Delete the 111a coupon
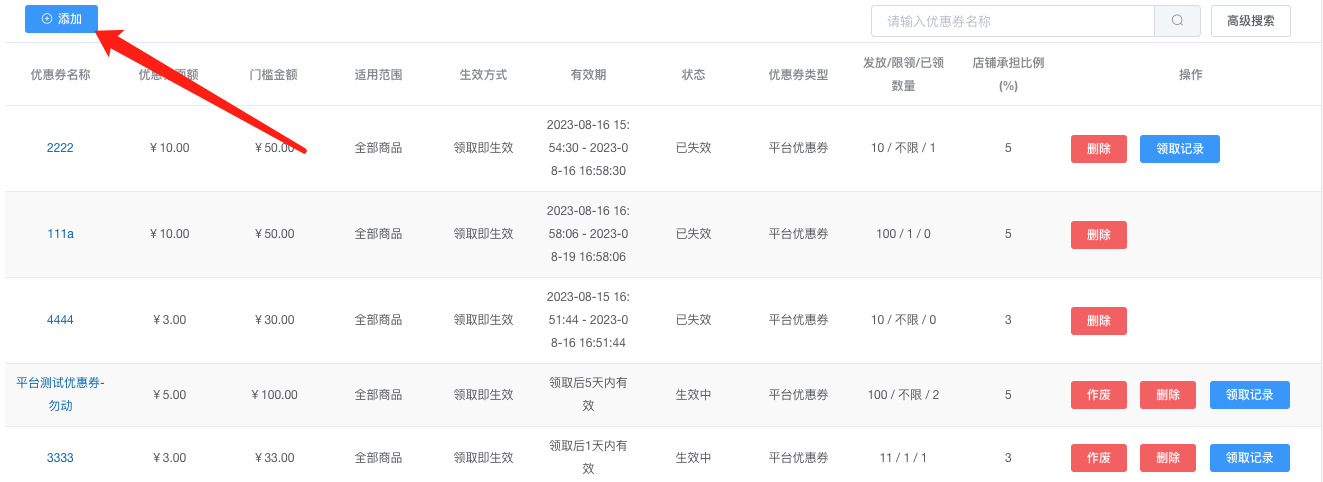This screenshot has width=1323, height=482. [x=1098, y=235]
